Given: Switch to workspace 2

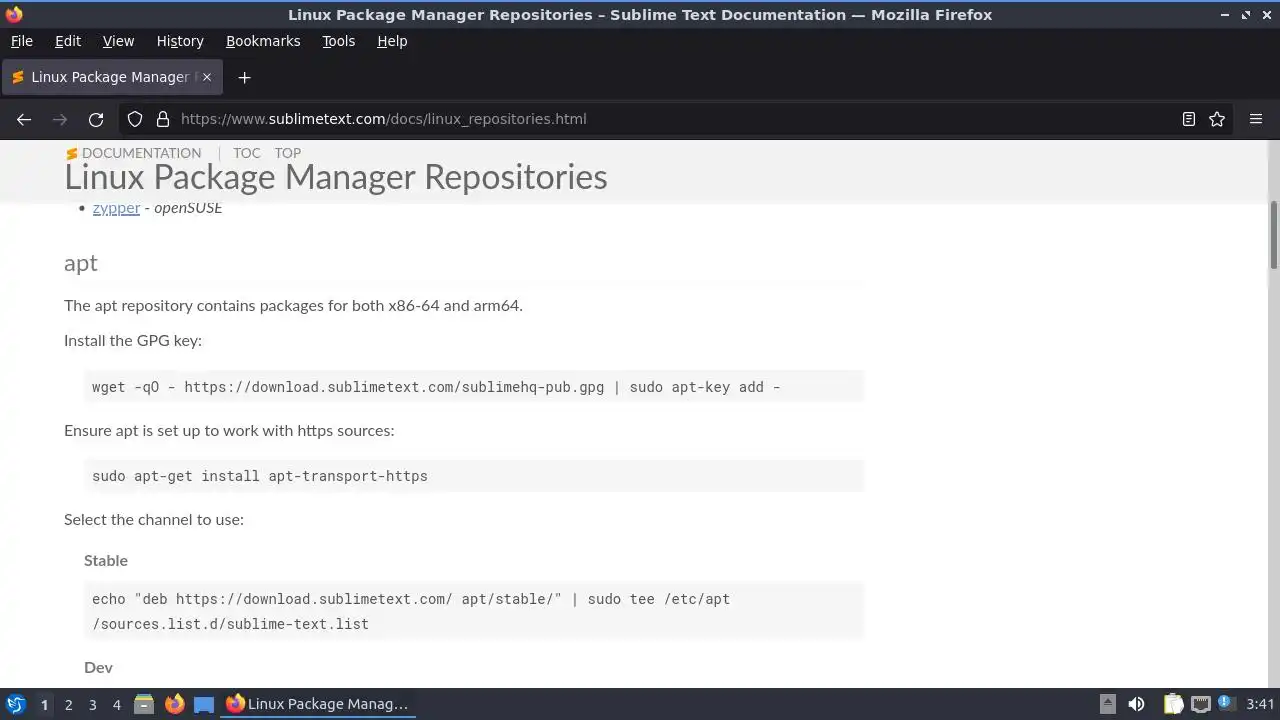Looking at the screenshot, I should (x=68, y=704).
